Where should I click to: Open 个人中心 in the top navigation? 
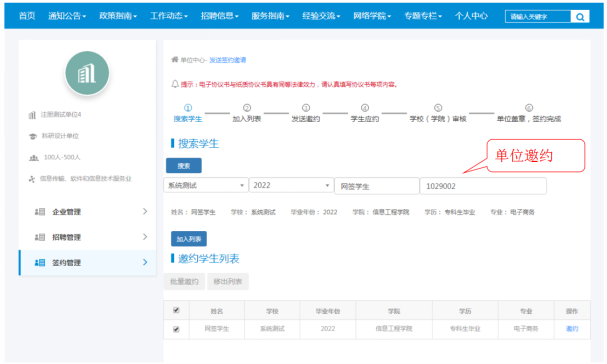(471, 16)
